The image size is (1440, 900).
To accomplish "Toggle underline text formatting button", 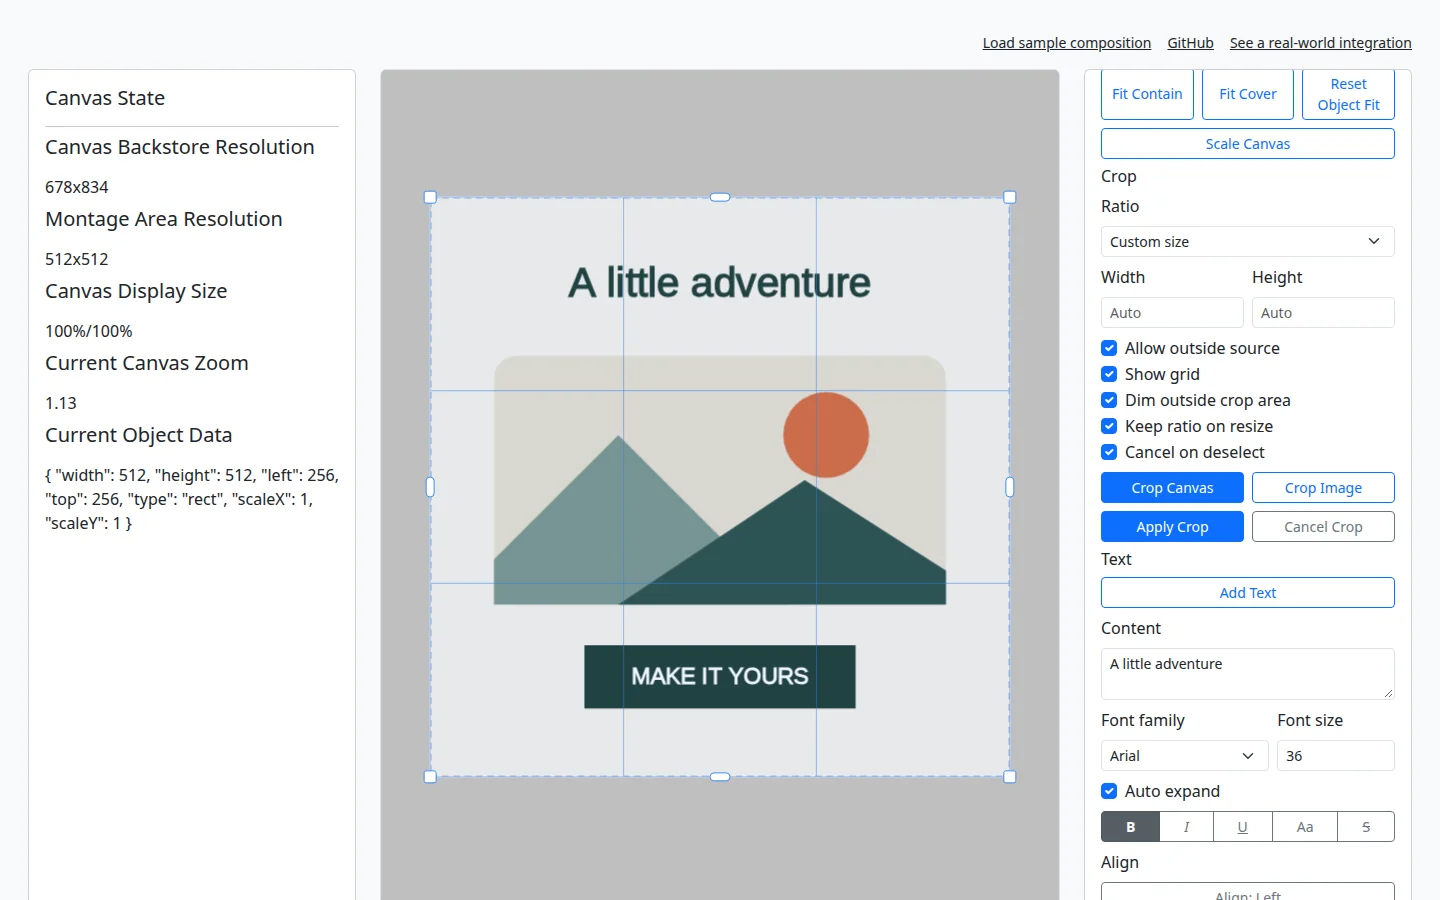I will [1243, 827].
